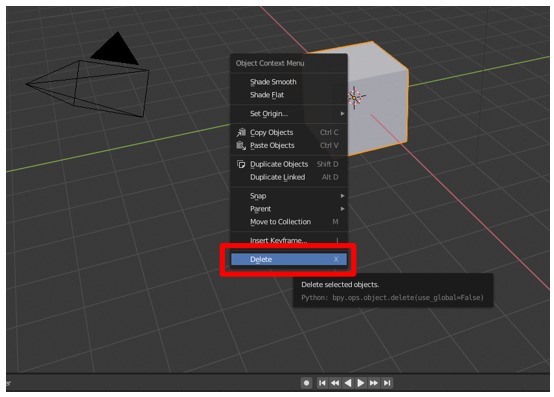Toggle the auto keying record button
554x397 pixels.
306,383
